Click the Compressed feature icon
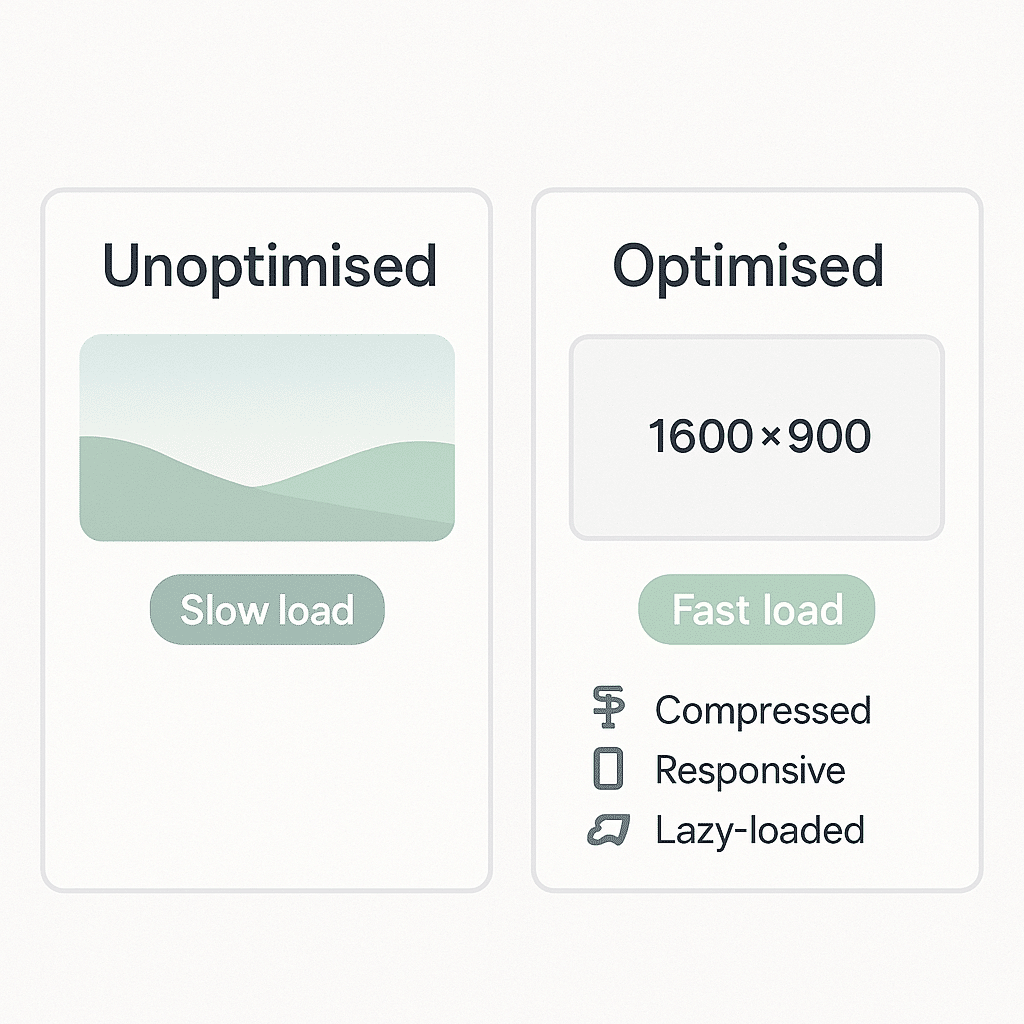The width and height of the screenshot is (1024, 1024). [x=608, y=709]
